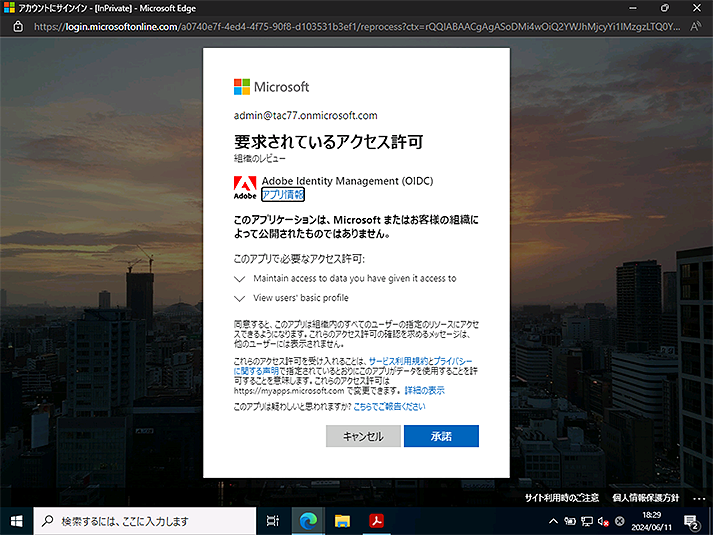The width and height of the screenshot is (713, 535).
Task: Click admin@tac77.onmicrosoft.com account text
Action: coord(306,115)
